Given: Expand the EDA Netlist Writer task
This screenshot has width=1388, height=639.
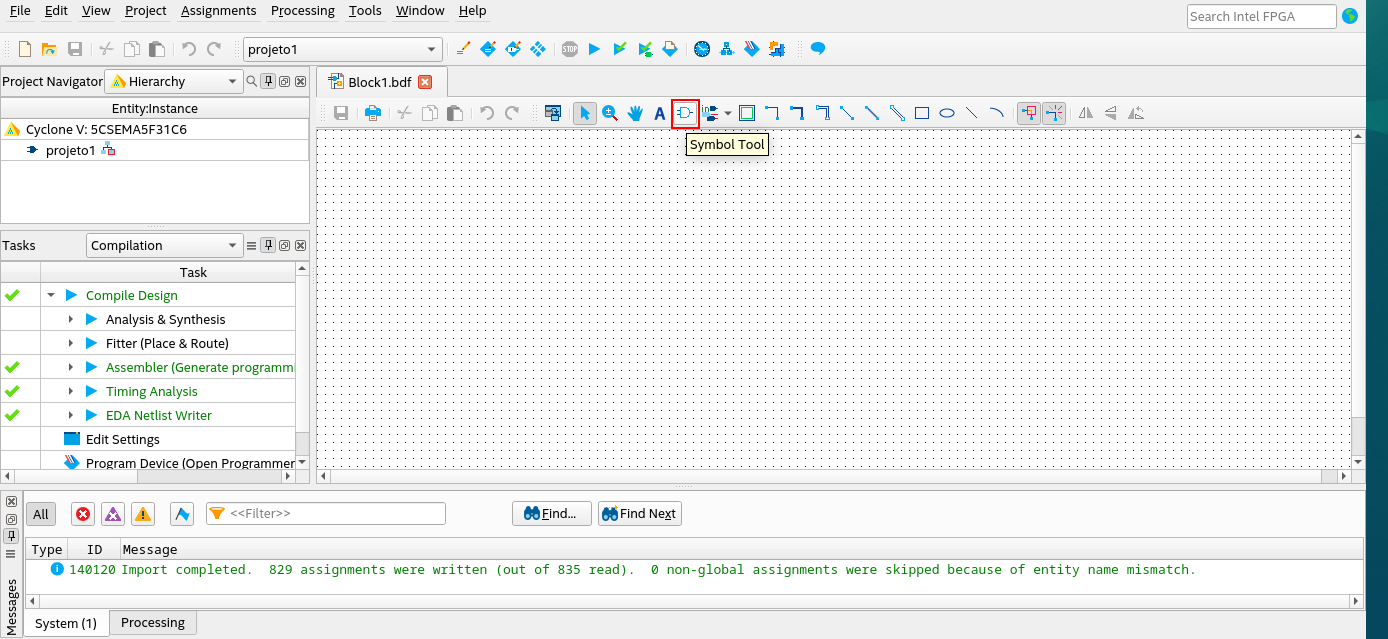Looking at the screenshot, I should (70, 415).
